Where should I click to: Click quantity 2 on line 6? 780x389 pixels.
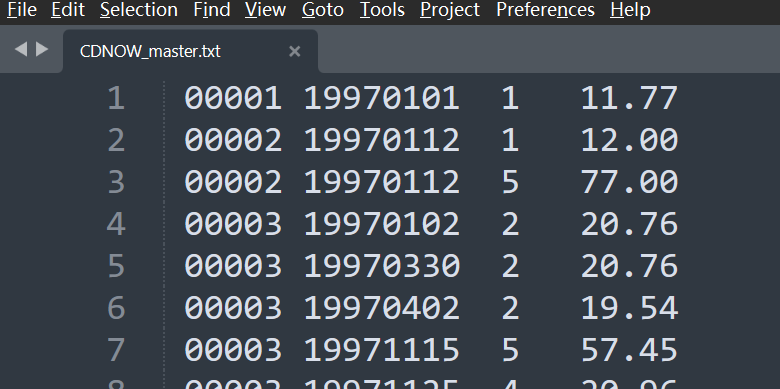(x=510, y=307)
